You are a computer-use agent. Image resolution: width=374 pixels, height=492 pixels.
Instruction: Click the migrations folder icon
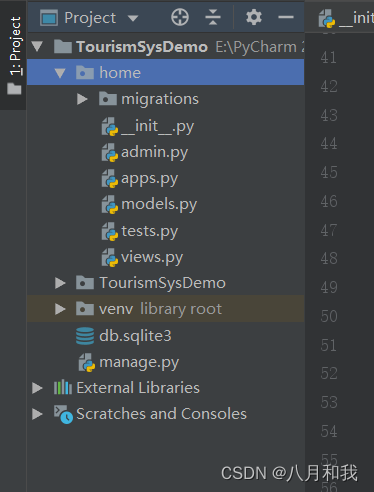(x=108, y=99)
